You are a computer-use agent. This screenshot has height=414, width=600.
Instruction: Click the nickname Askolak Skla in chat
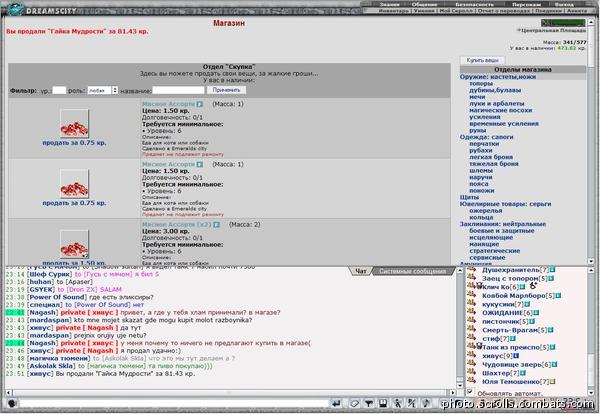click(x=52, y=366)
